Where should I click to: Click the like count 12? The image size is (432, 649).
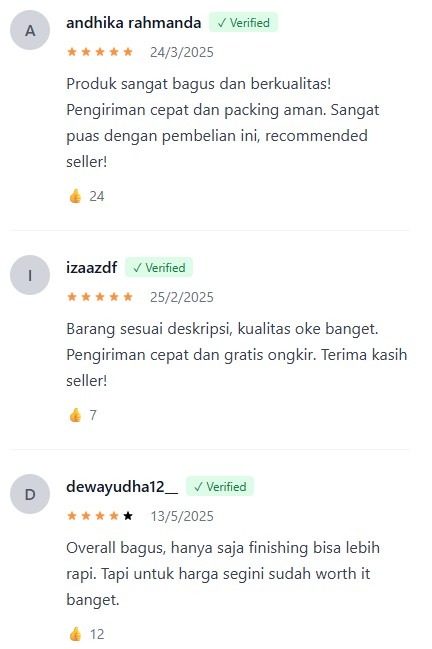click(97, 634)
